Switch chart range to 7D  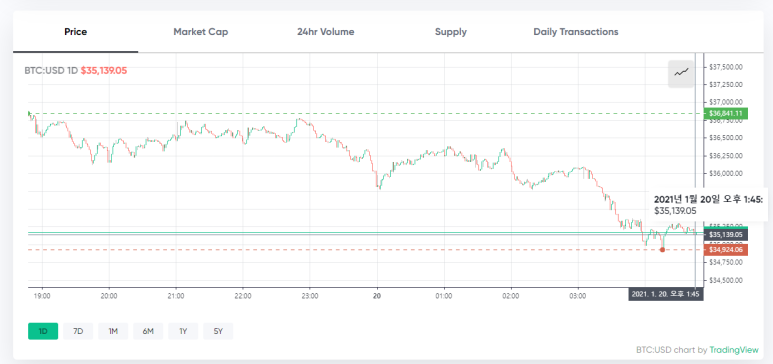point(78,331)
